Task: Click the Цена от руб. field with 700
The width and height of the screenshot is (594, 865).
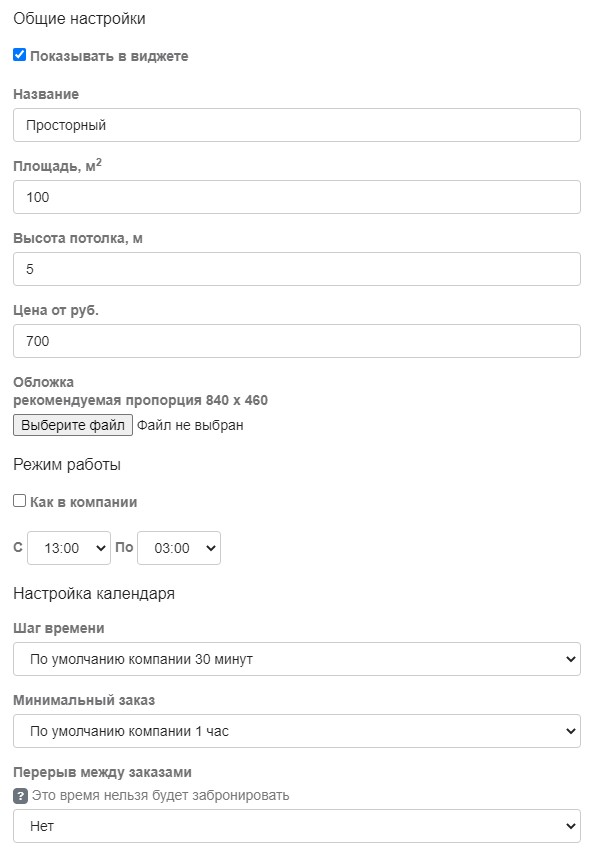Action: point(297,341)
